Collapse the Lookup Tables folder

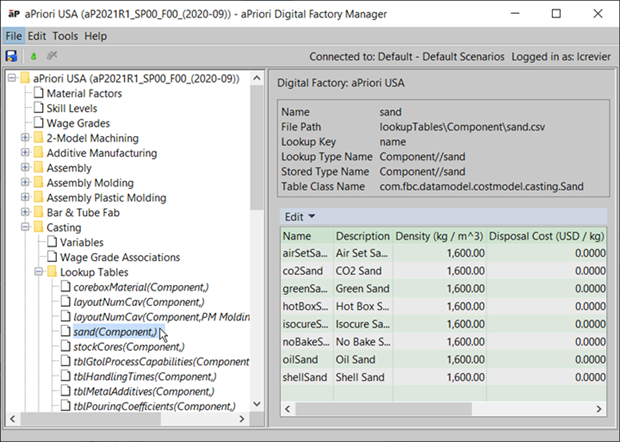pyautogui.click(x=39, y=272)
